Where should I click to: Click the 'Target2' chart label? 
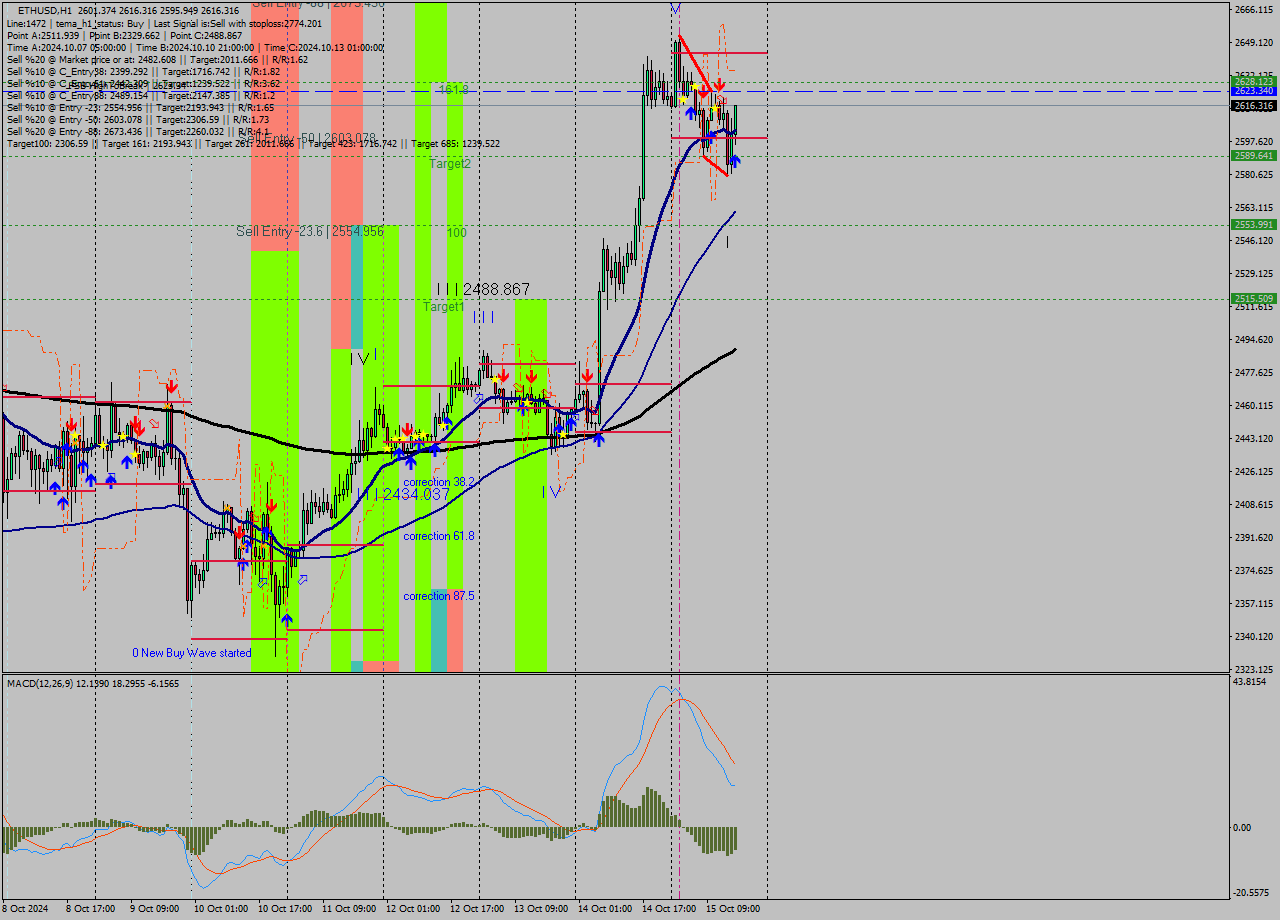tap(450, 163)
